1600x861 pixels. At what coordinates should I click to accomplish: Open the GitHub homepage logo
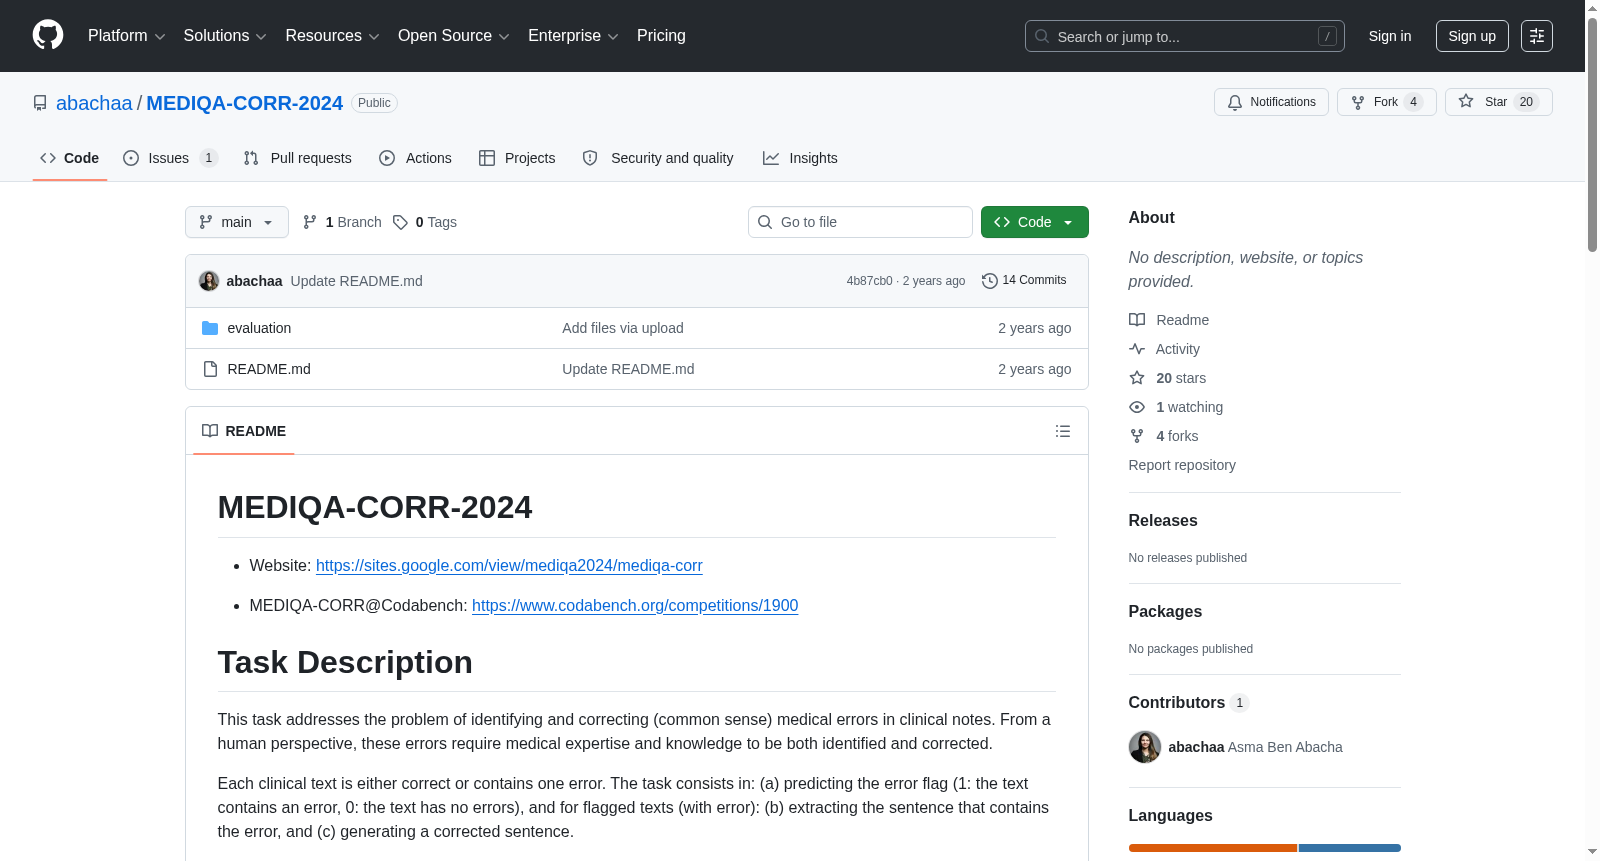pyautogui.click(x=48, y=35)
